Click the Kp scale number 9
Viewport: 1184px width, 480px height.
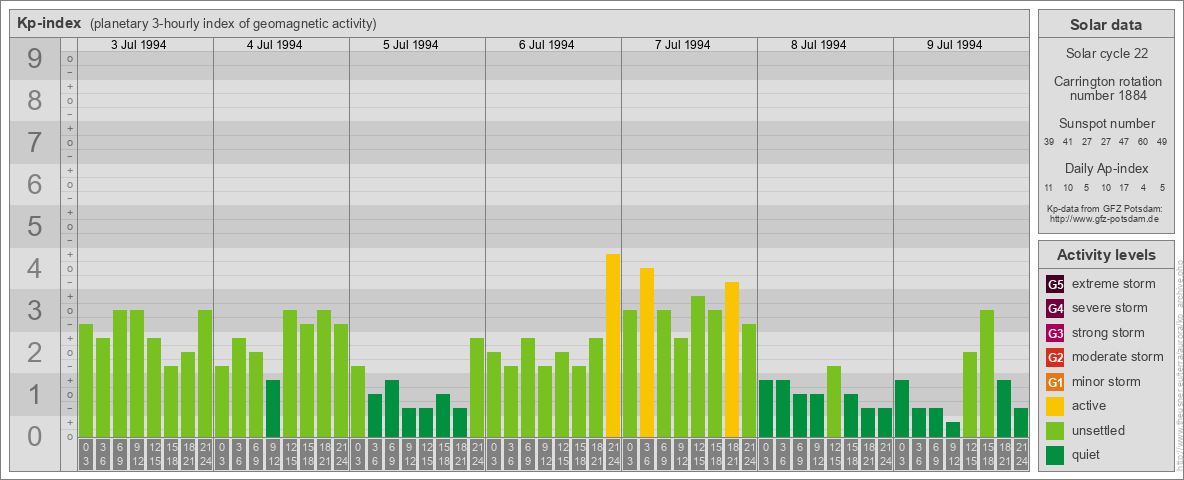point(35,59)
